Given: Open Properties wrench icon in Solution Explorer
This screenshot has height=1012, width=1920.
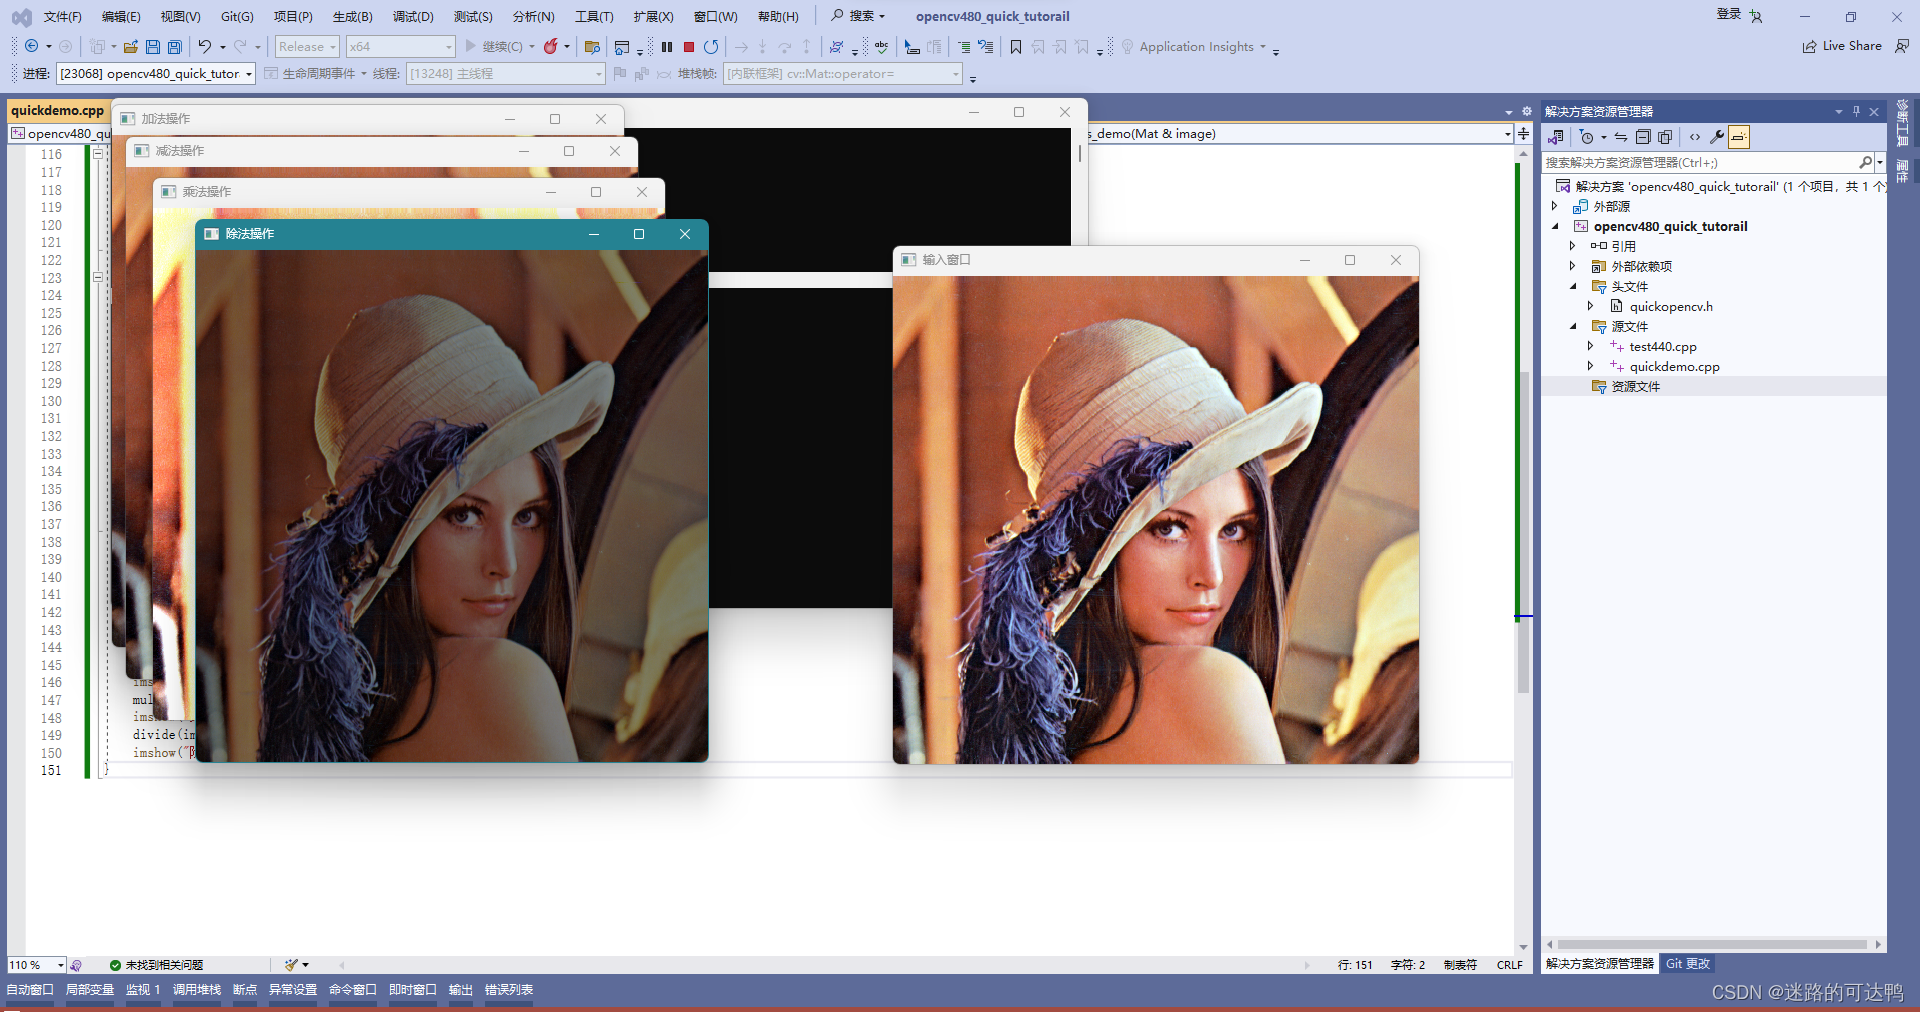Looking at the screenshot, I should 1717,137.
